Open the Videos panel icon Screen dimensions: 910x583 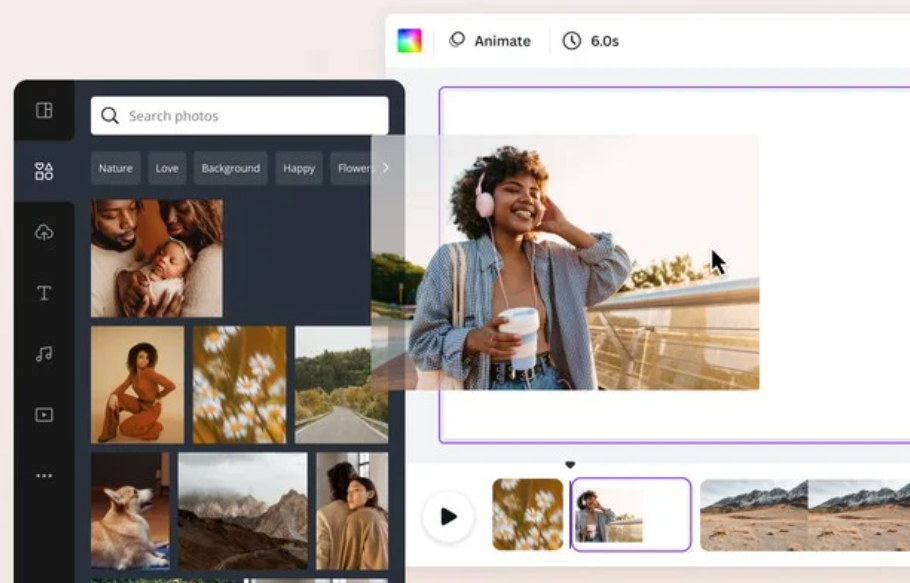44,415
